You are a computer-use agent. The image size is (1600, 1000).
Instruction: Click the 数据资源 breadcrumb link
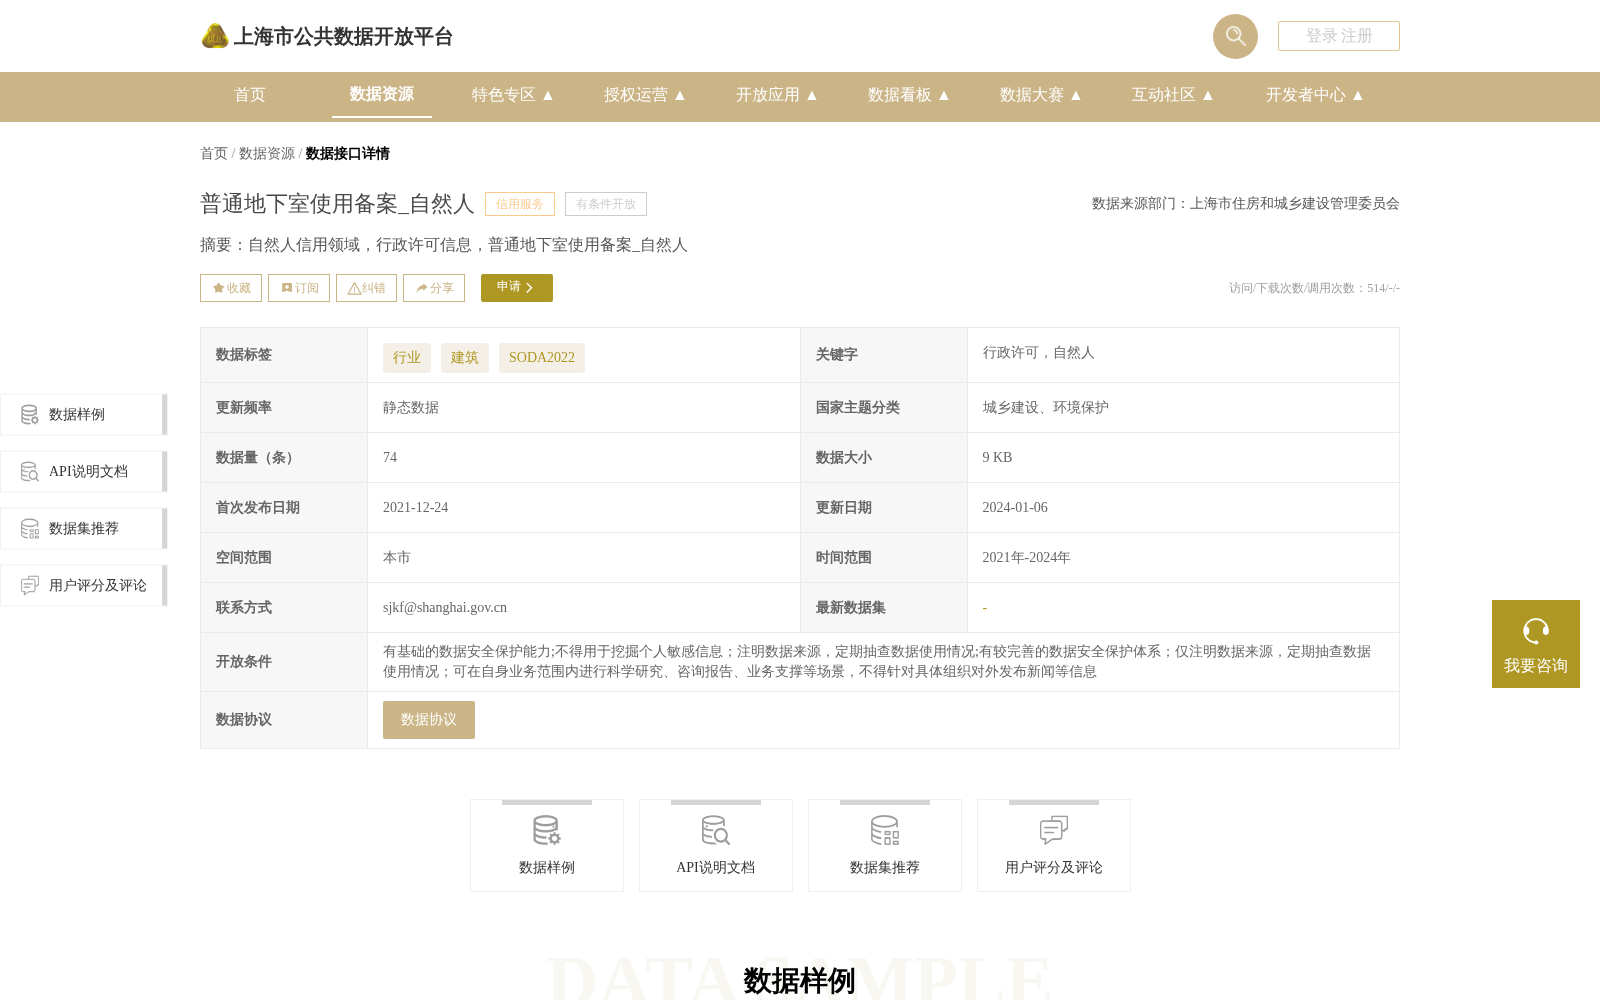[267, 153]
